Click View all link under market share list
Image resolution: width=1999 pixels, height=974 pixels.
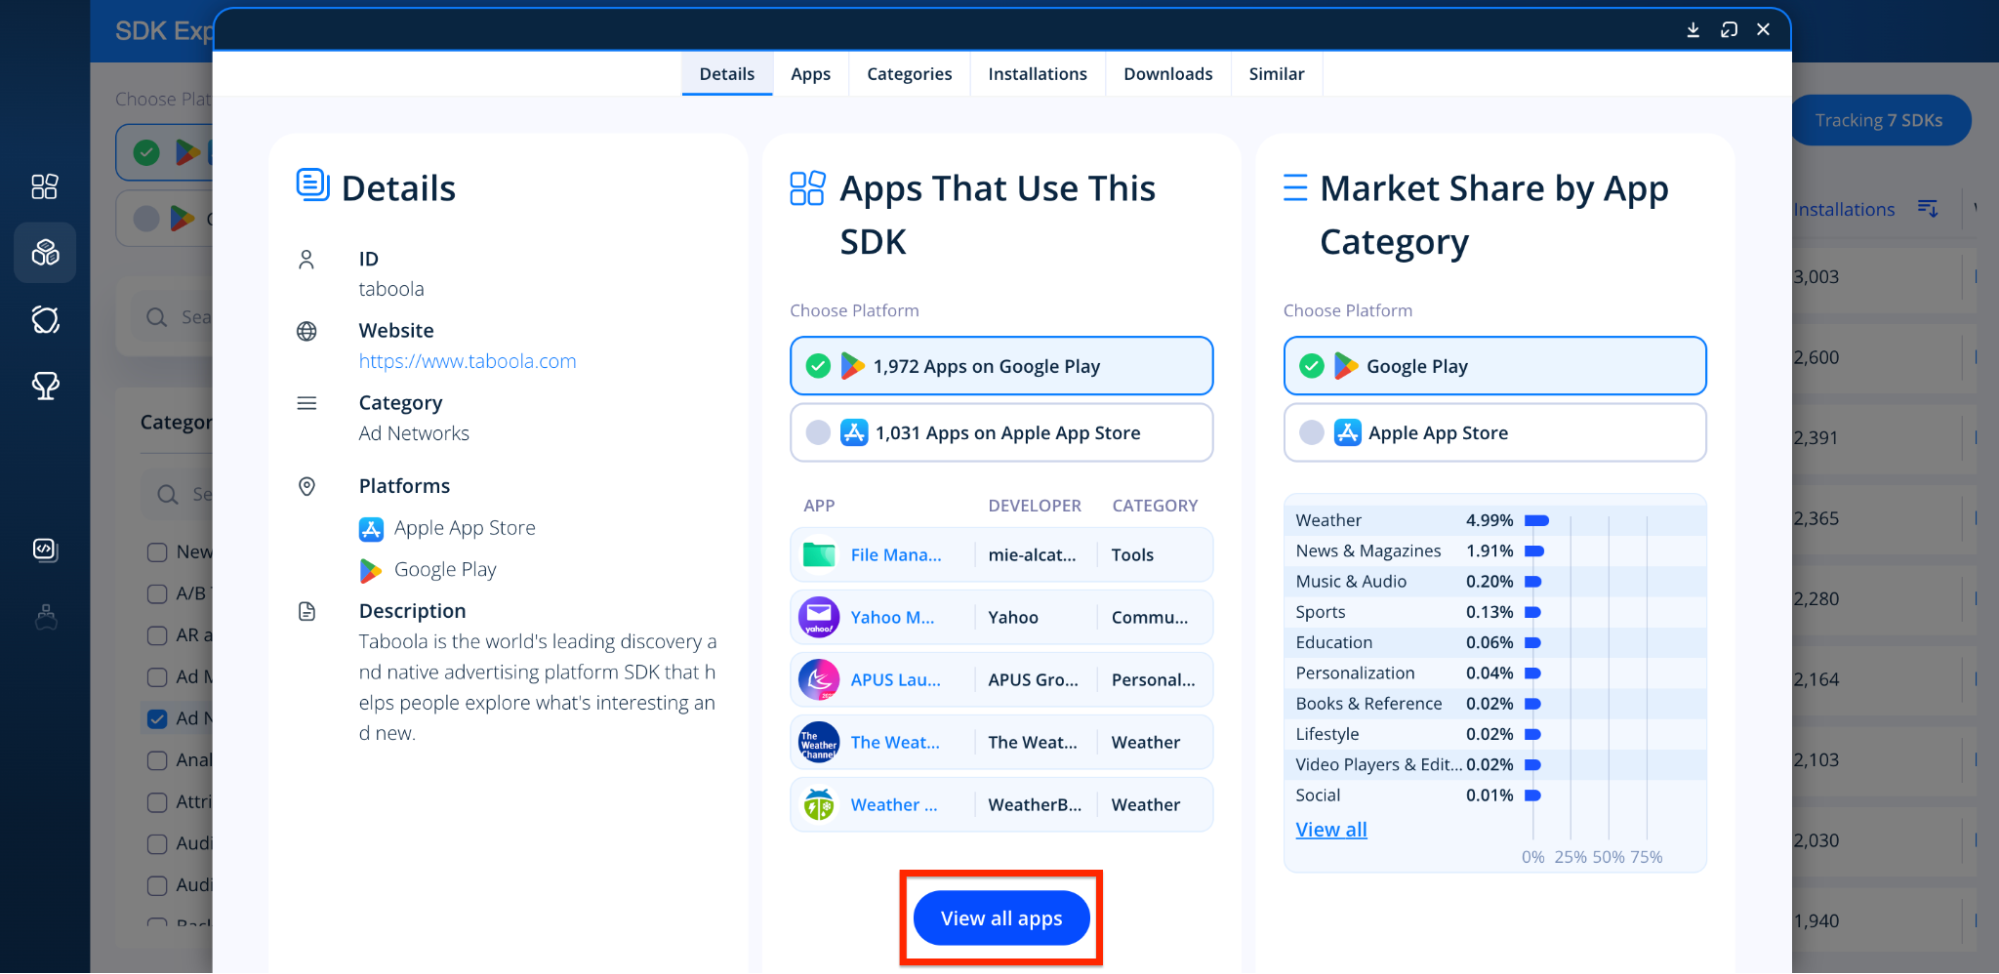[x=1331, y=830]
